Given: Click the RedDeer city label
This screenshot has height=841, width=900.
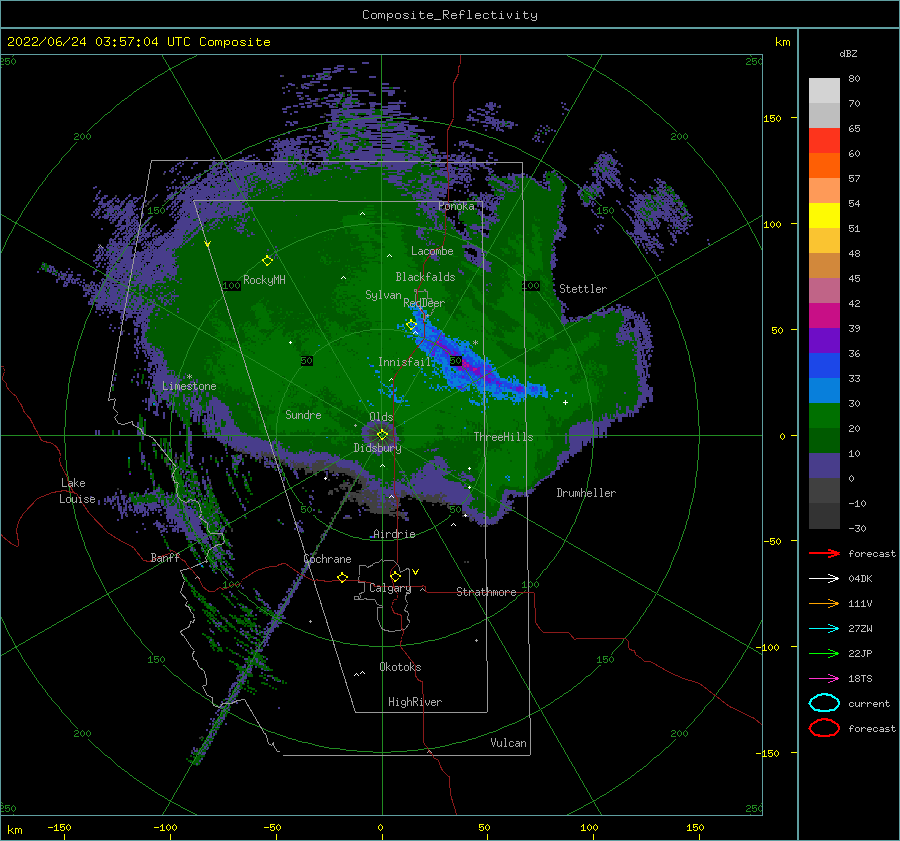Looking at the screenshot, I should (424, 303).
